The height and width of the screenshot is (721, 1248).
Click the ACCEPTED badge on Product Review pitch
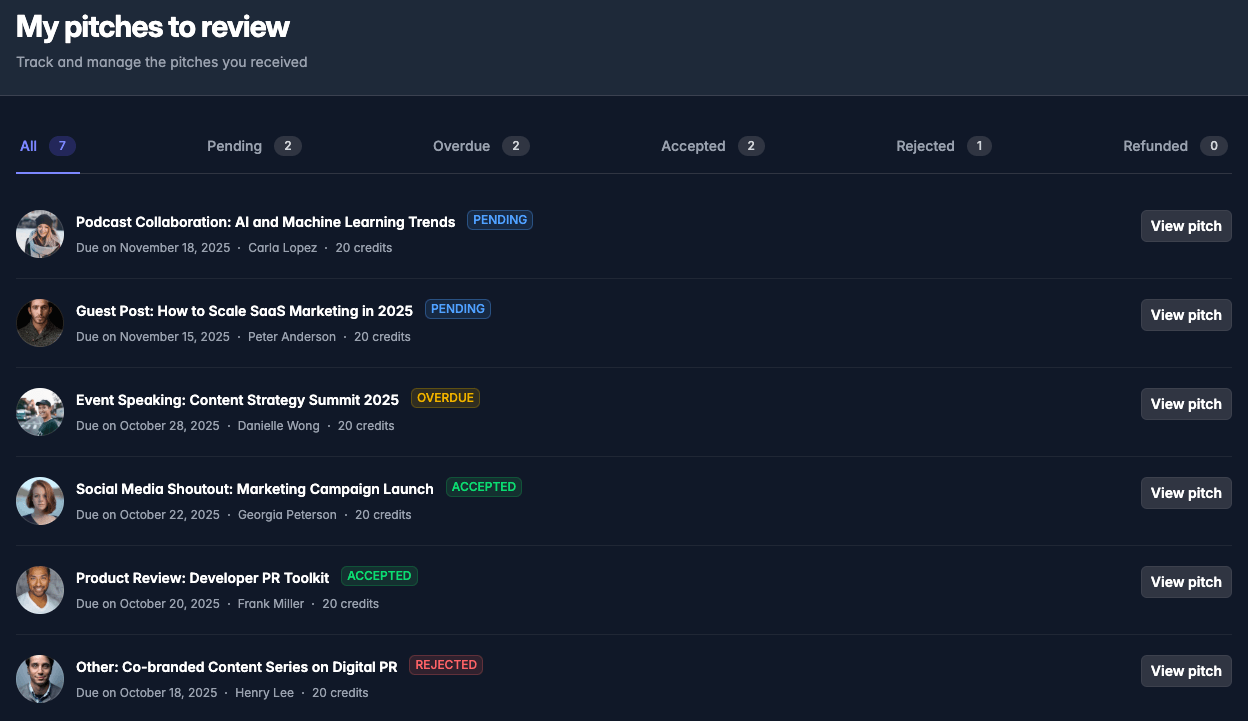[379, 576]
